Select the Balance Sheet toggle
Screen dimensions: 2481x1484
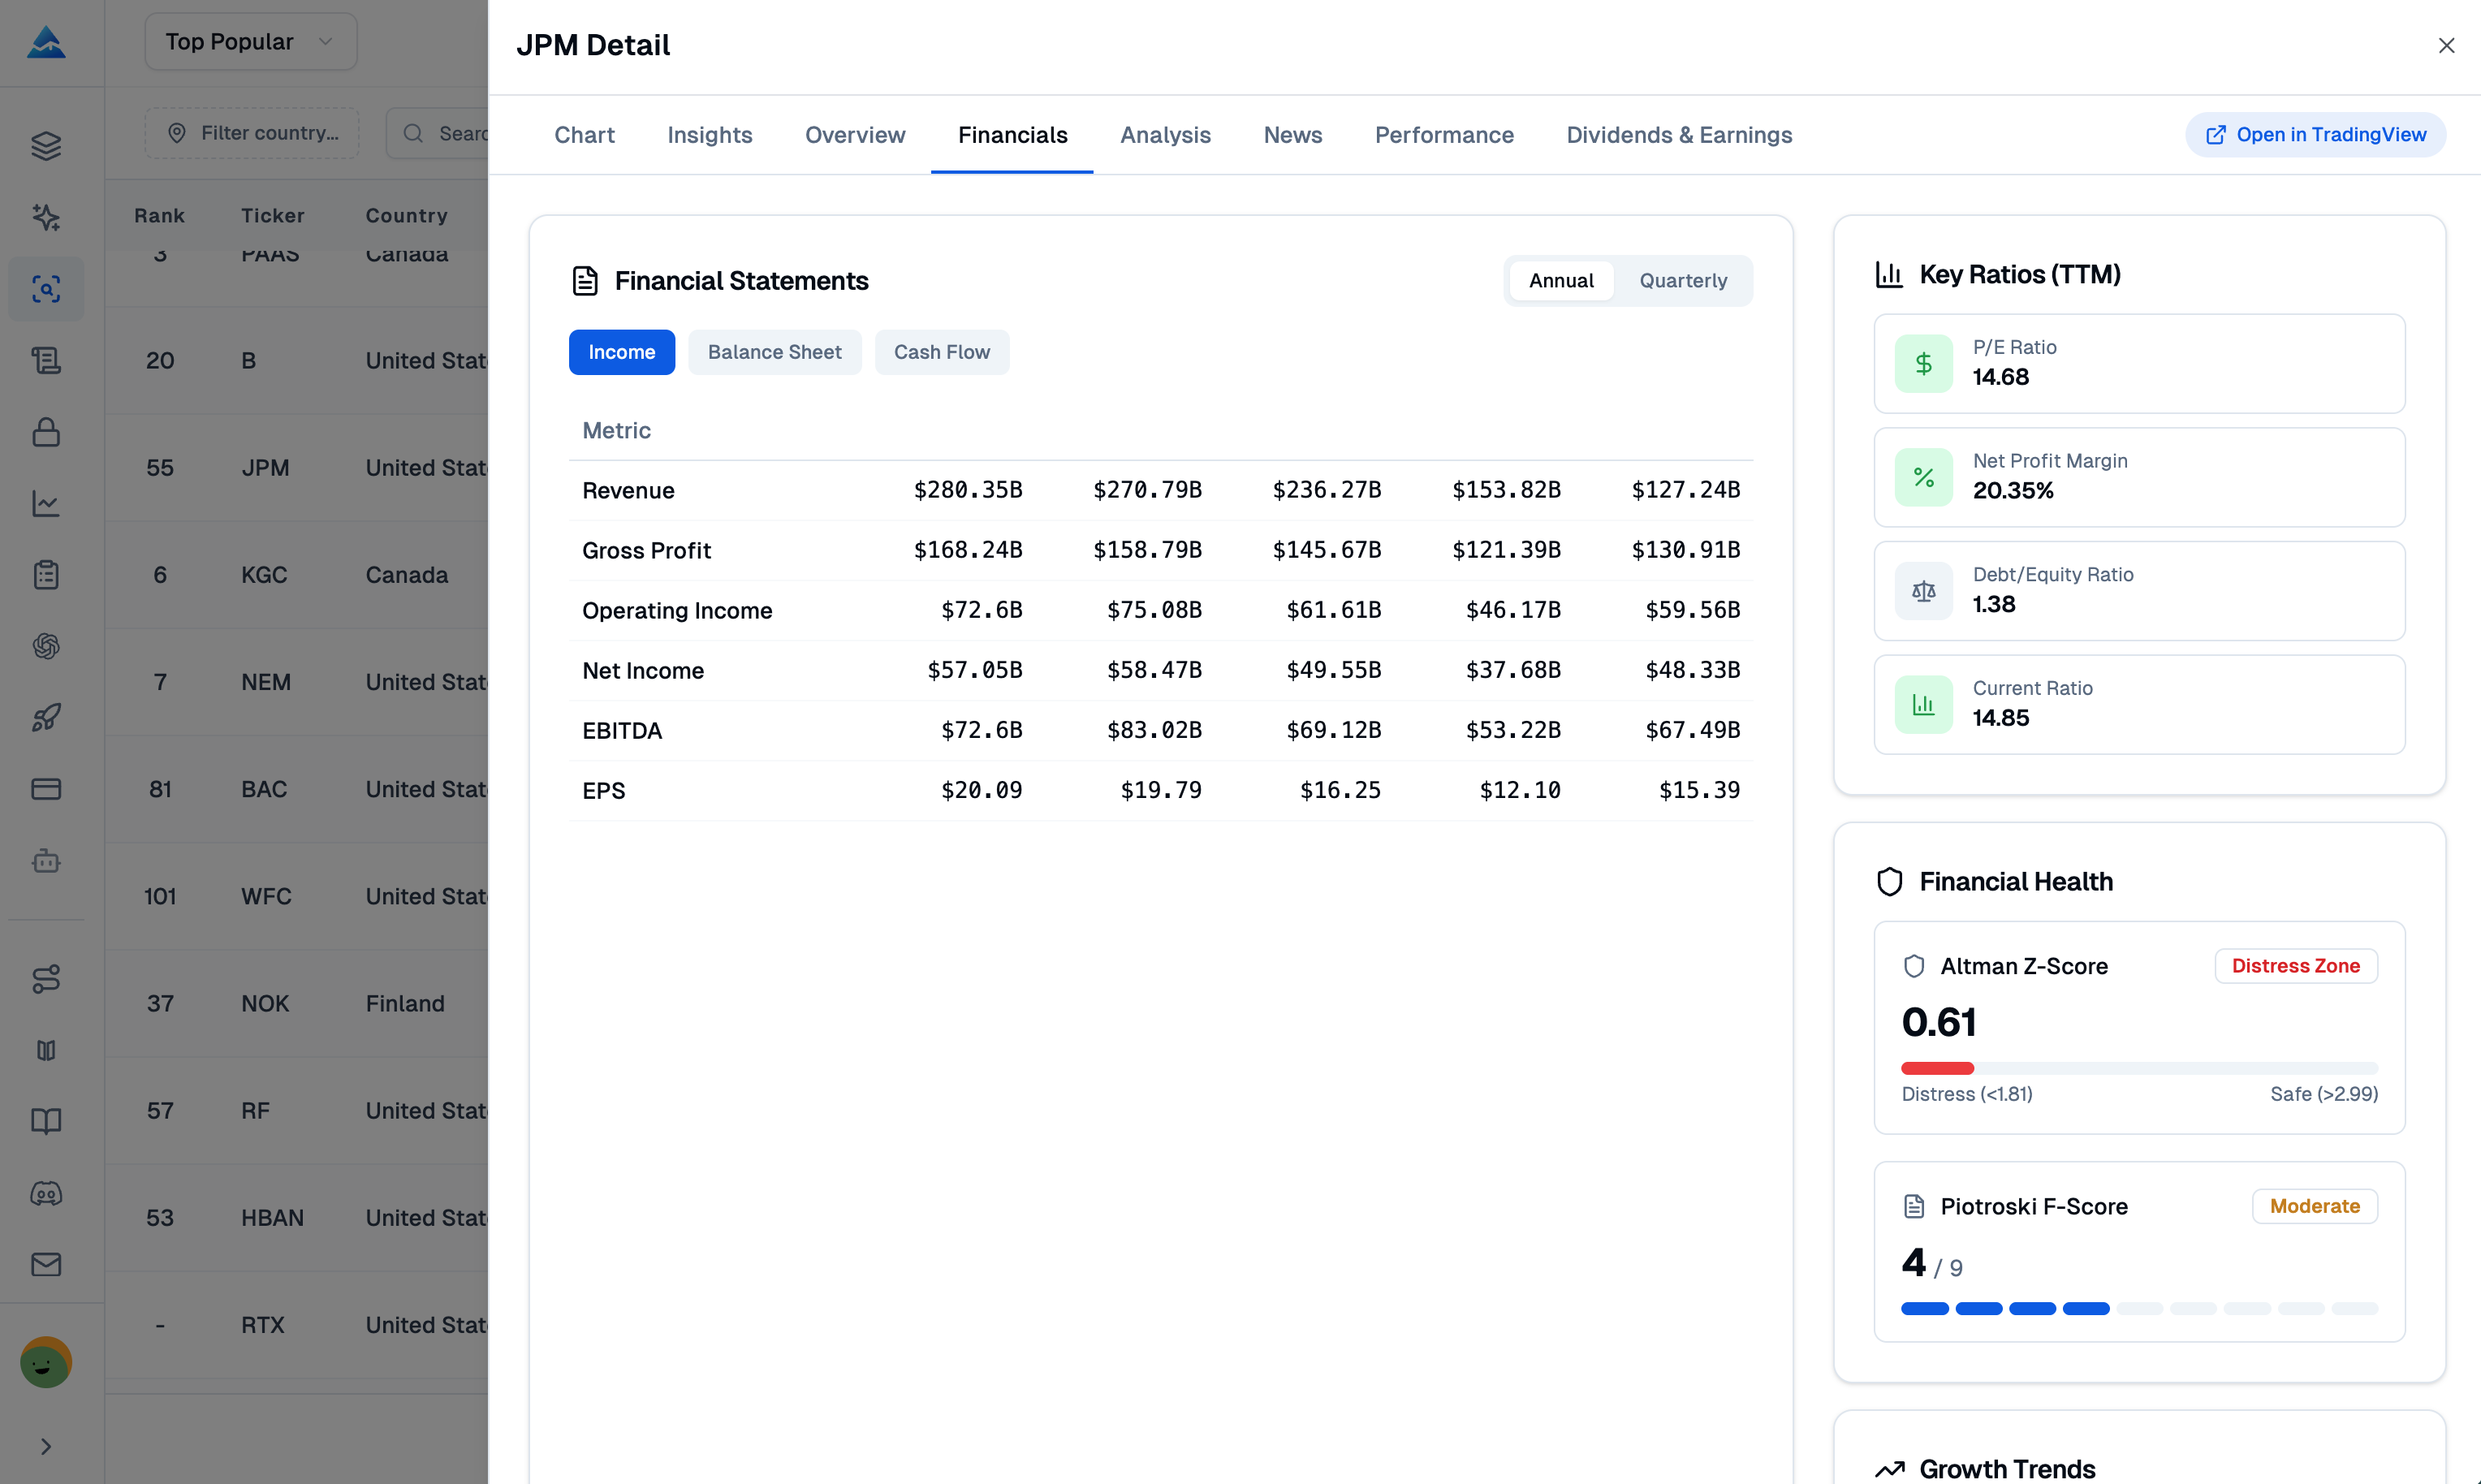[x=775, y=352]
